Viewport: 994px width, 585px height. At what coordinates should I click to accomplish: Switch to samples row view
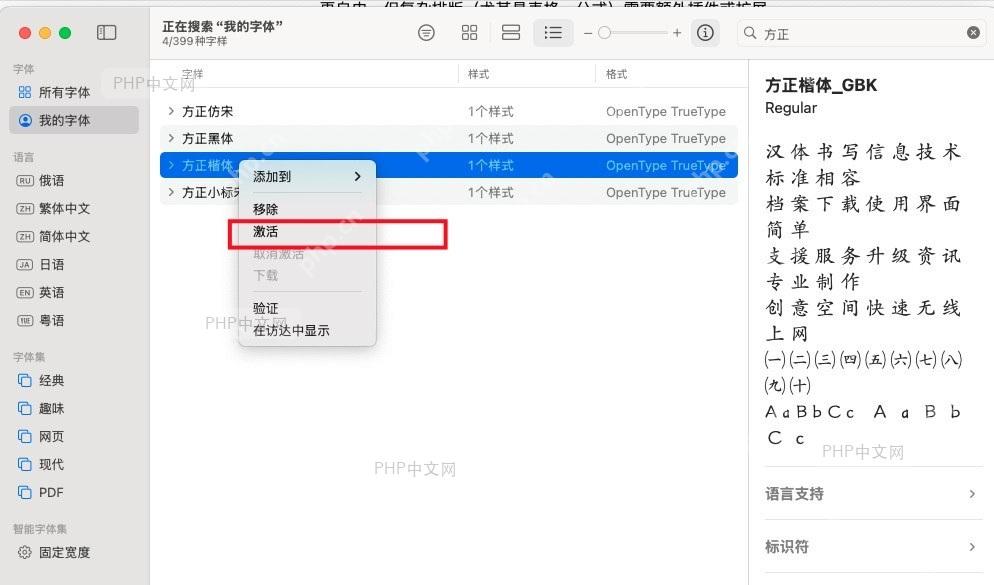pos(510,33)
